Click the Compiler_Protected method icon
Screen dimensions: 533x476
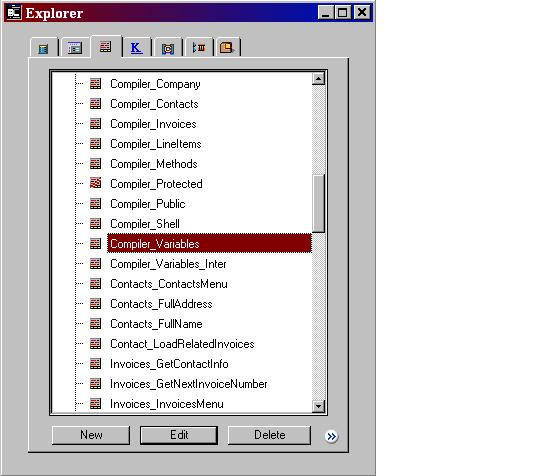tap(96, 183)
